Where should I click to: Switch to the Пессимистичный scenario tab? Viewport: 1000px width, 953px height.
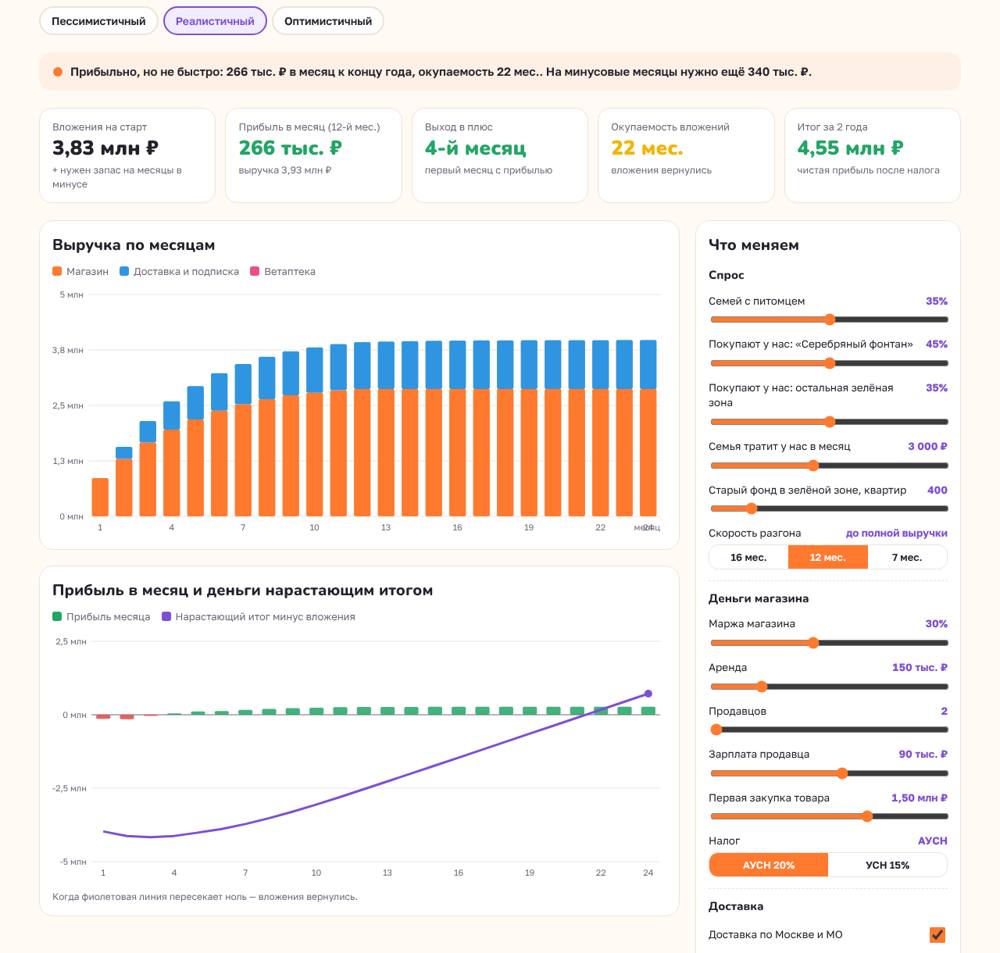98,21
